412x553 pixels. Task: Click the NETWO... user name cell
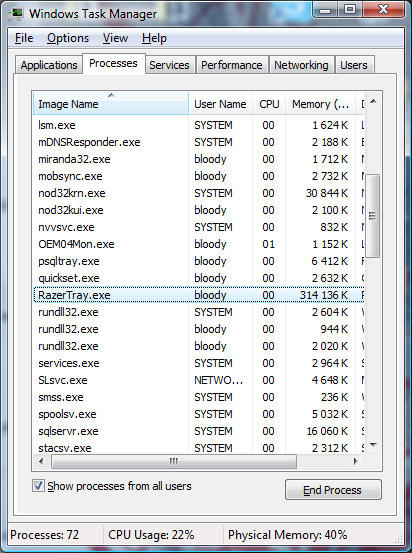pos(218,380)
